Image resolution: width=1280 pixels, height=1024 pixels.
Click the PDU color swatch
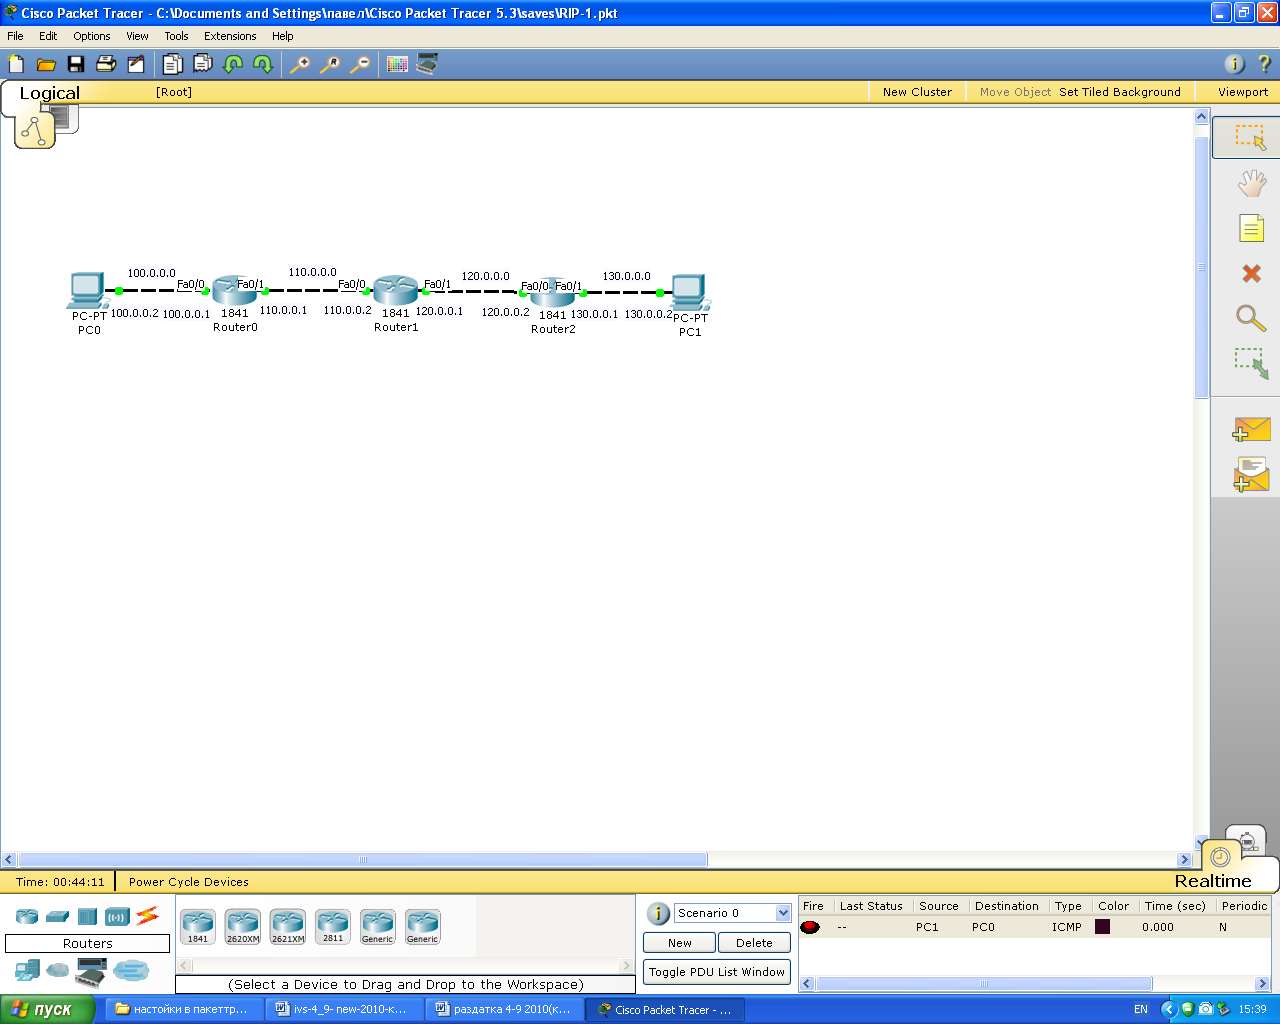coord(1102,927)
